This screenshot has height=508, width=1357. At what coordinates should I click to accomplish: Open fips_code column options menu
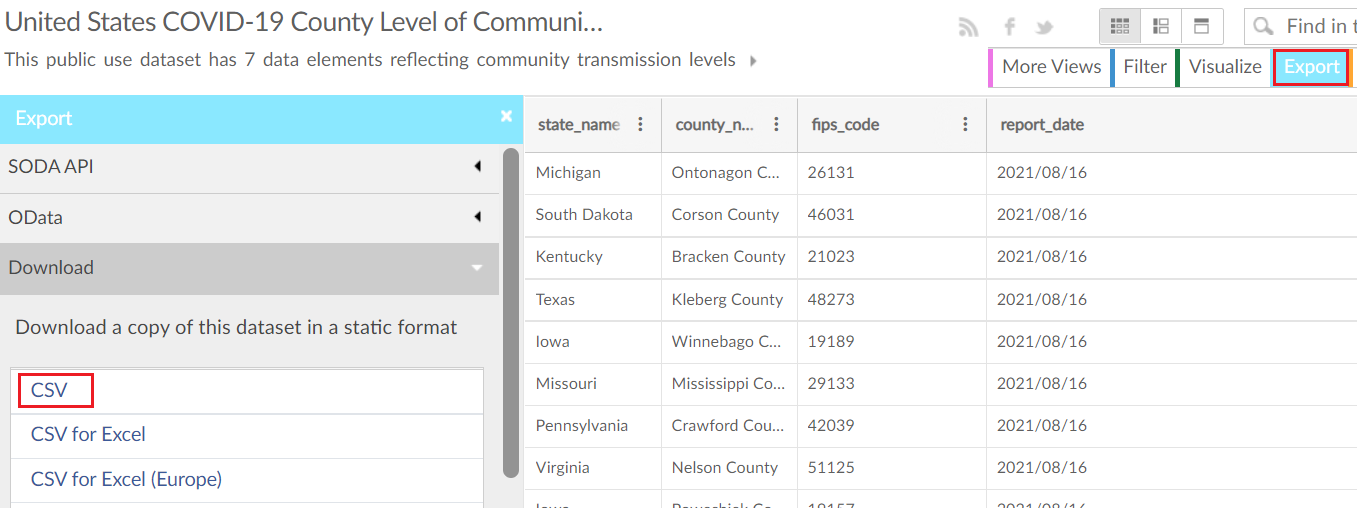pos(965,125)
